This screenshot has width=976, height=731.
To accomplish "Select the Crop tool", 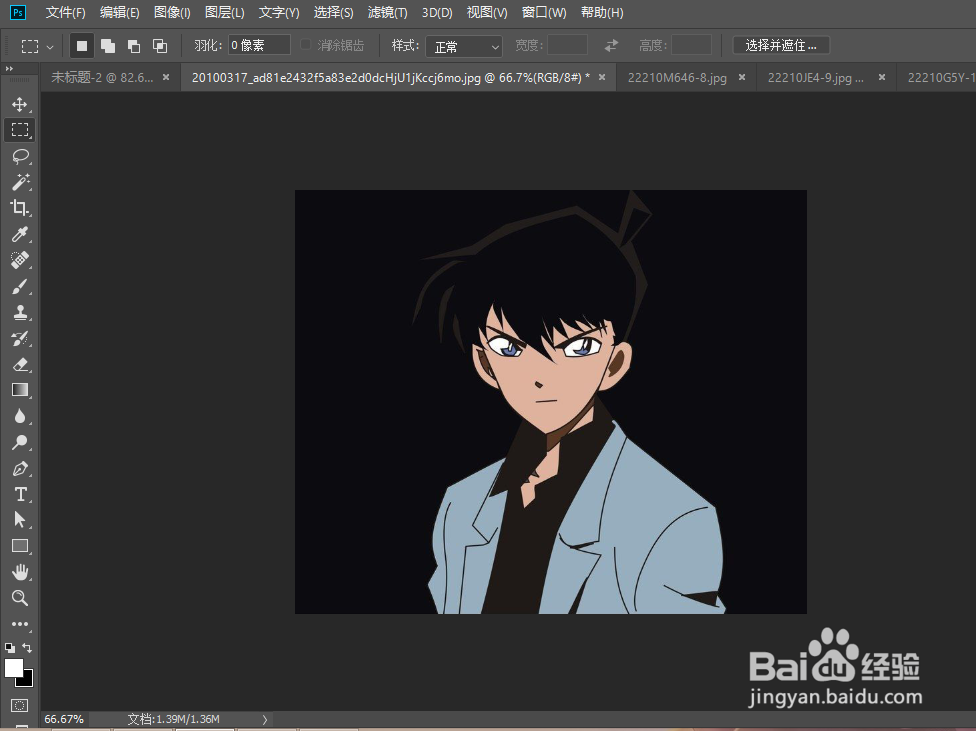I will point(19,208).
